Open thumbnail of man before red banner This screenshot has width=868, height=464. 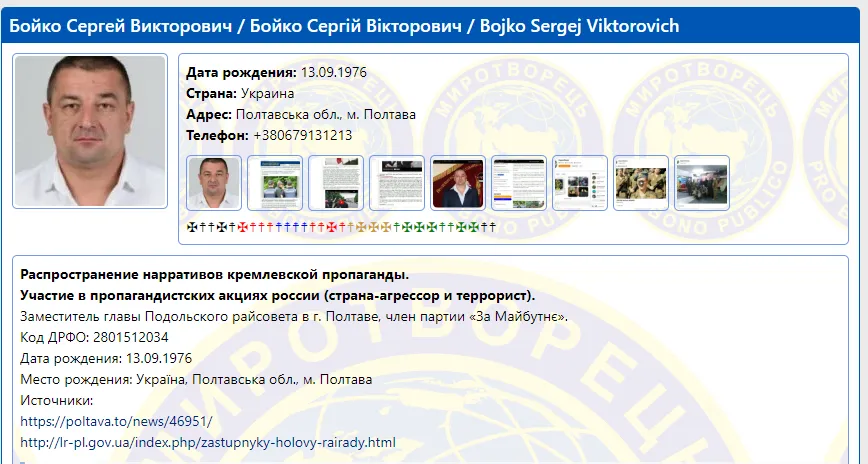click(458, 183)
